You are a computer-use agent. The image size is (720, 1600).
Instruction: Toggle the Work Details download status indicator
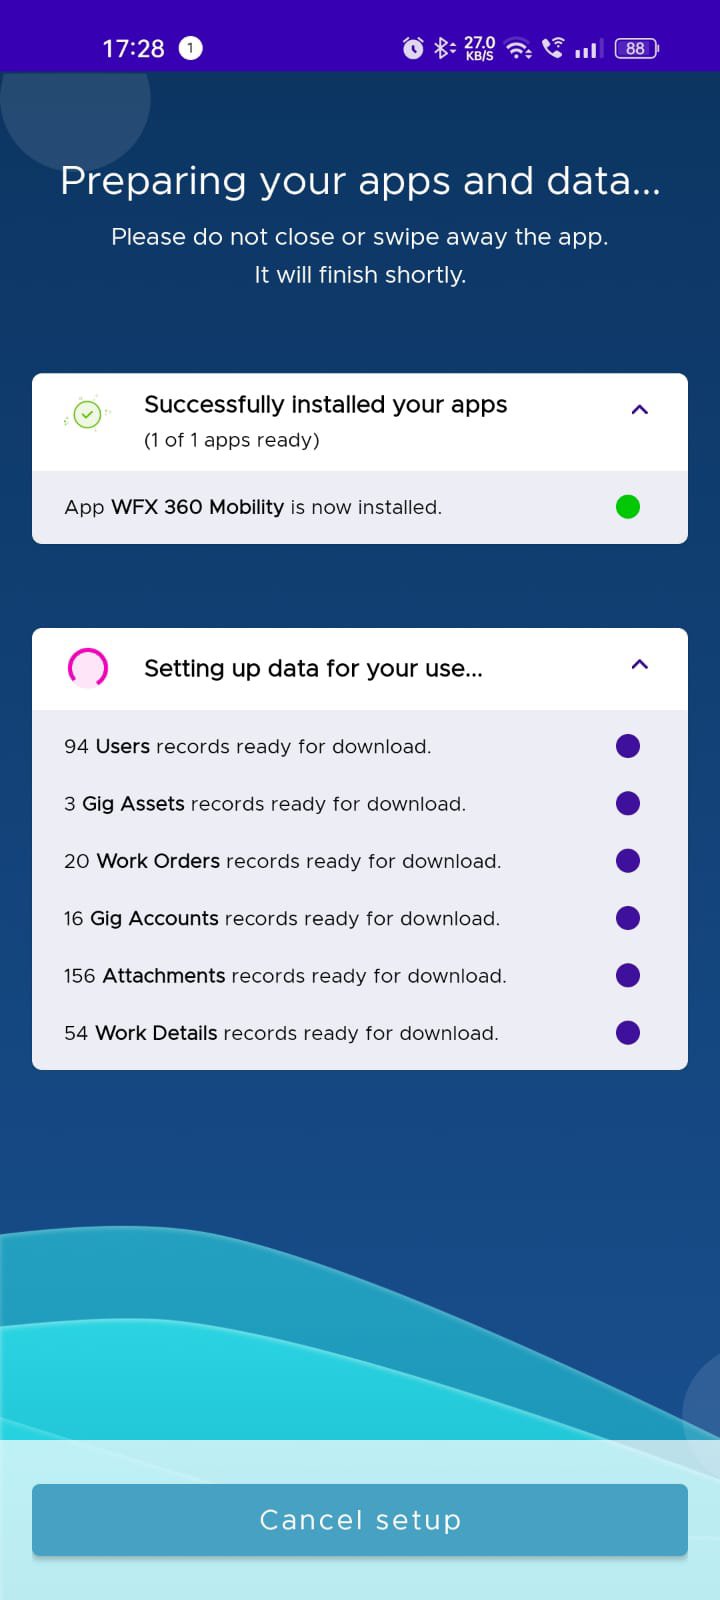click(x=627, y=1032)
